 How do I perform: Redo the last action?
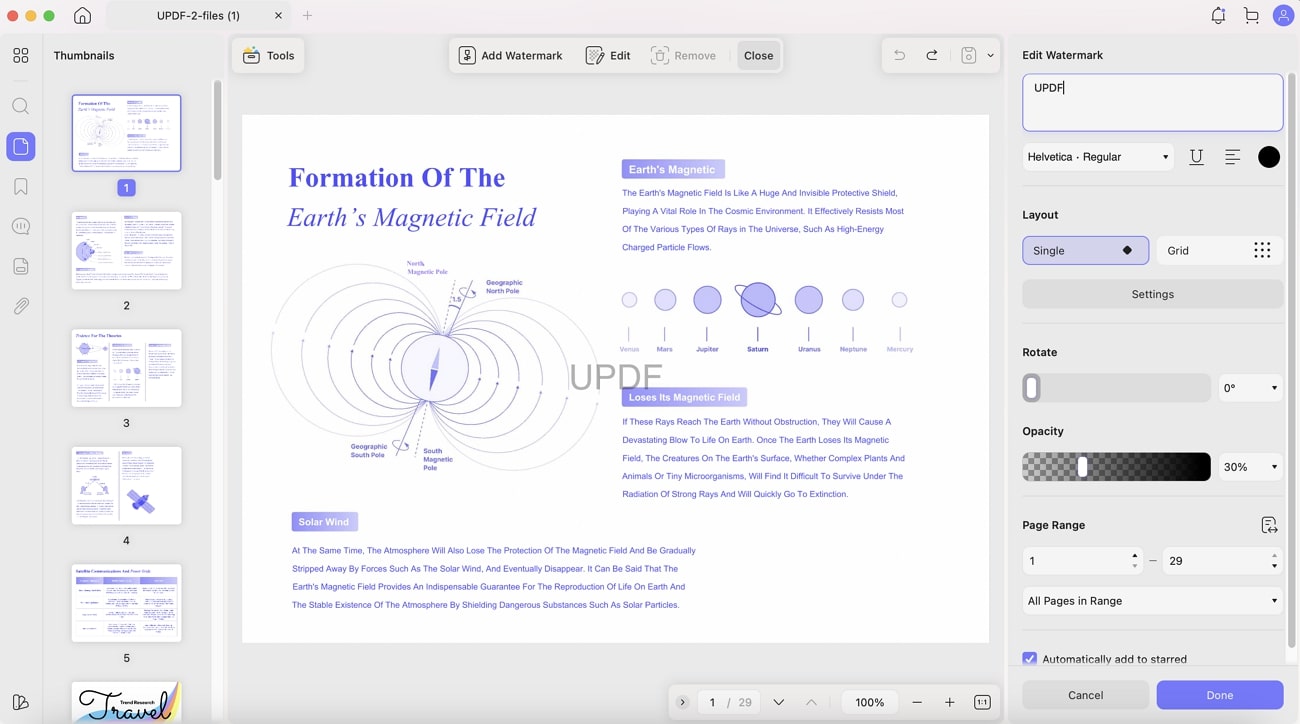[x=932, y=55]
